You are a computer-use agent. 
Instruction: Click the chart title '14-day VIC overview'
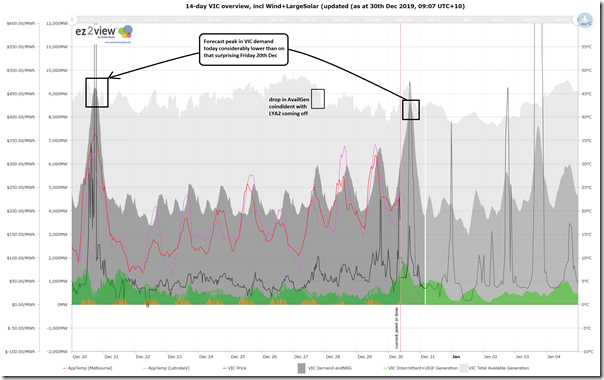(x=325, y=6)
